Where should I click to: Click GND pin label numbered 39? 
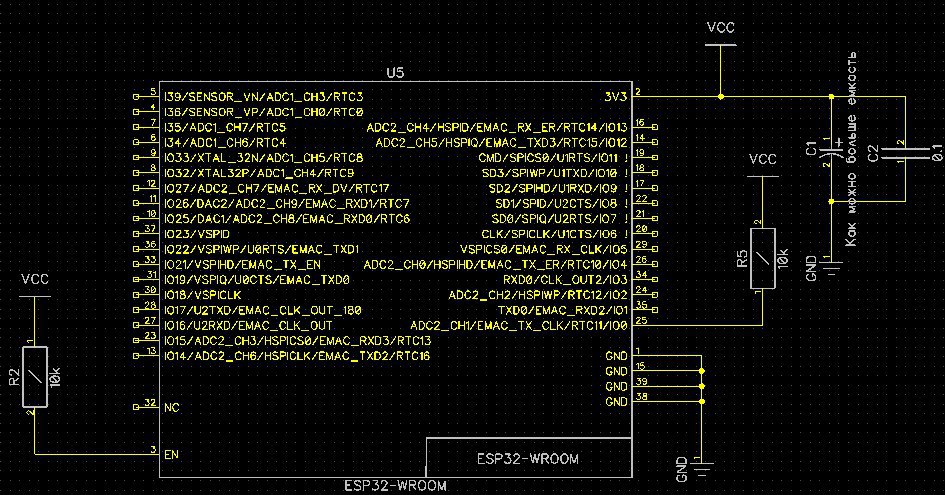(617, 386)
